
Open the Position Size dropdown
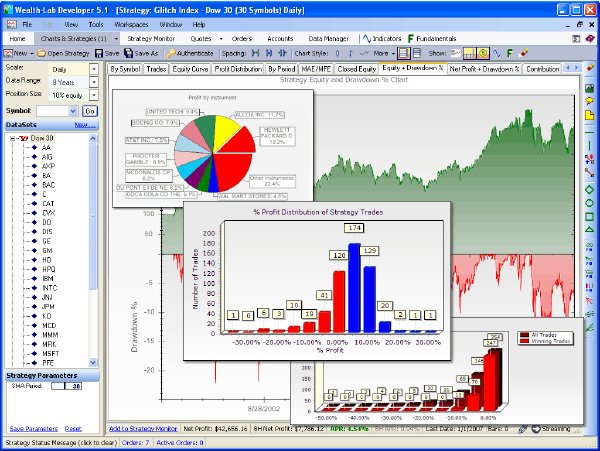[x=94, y=95]
